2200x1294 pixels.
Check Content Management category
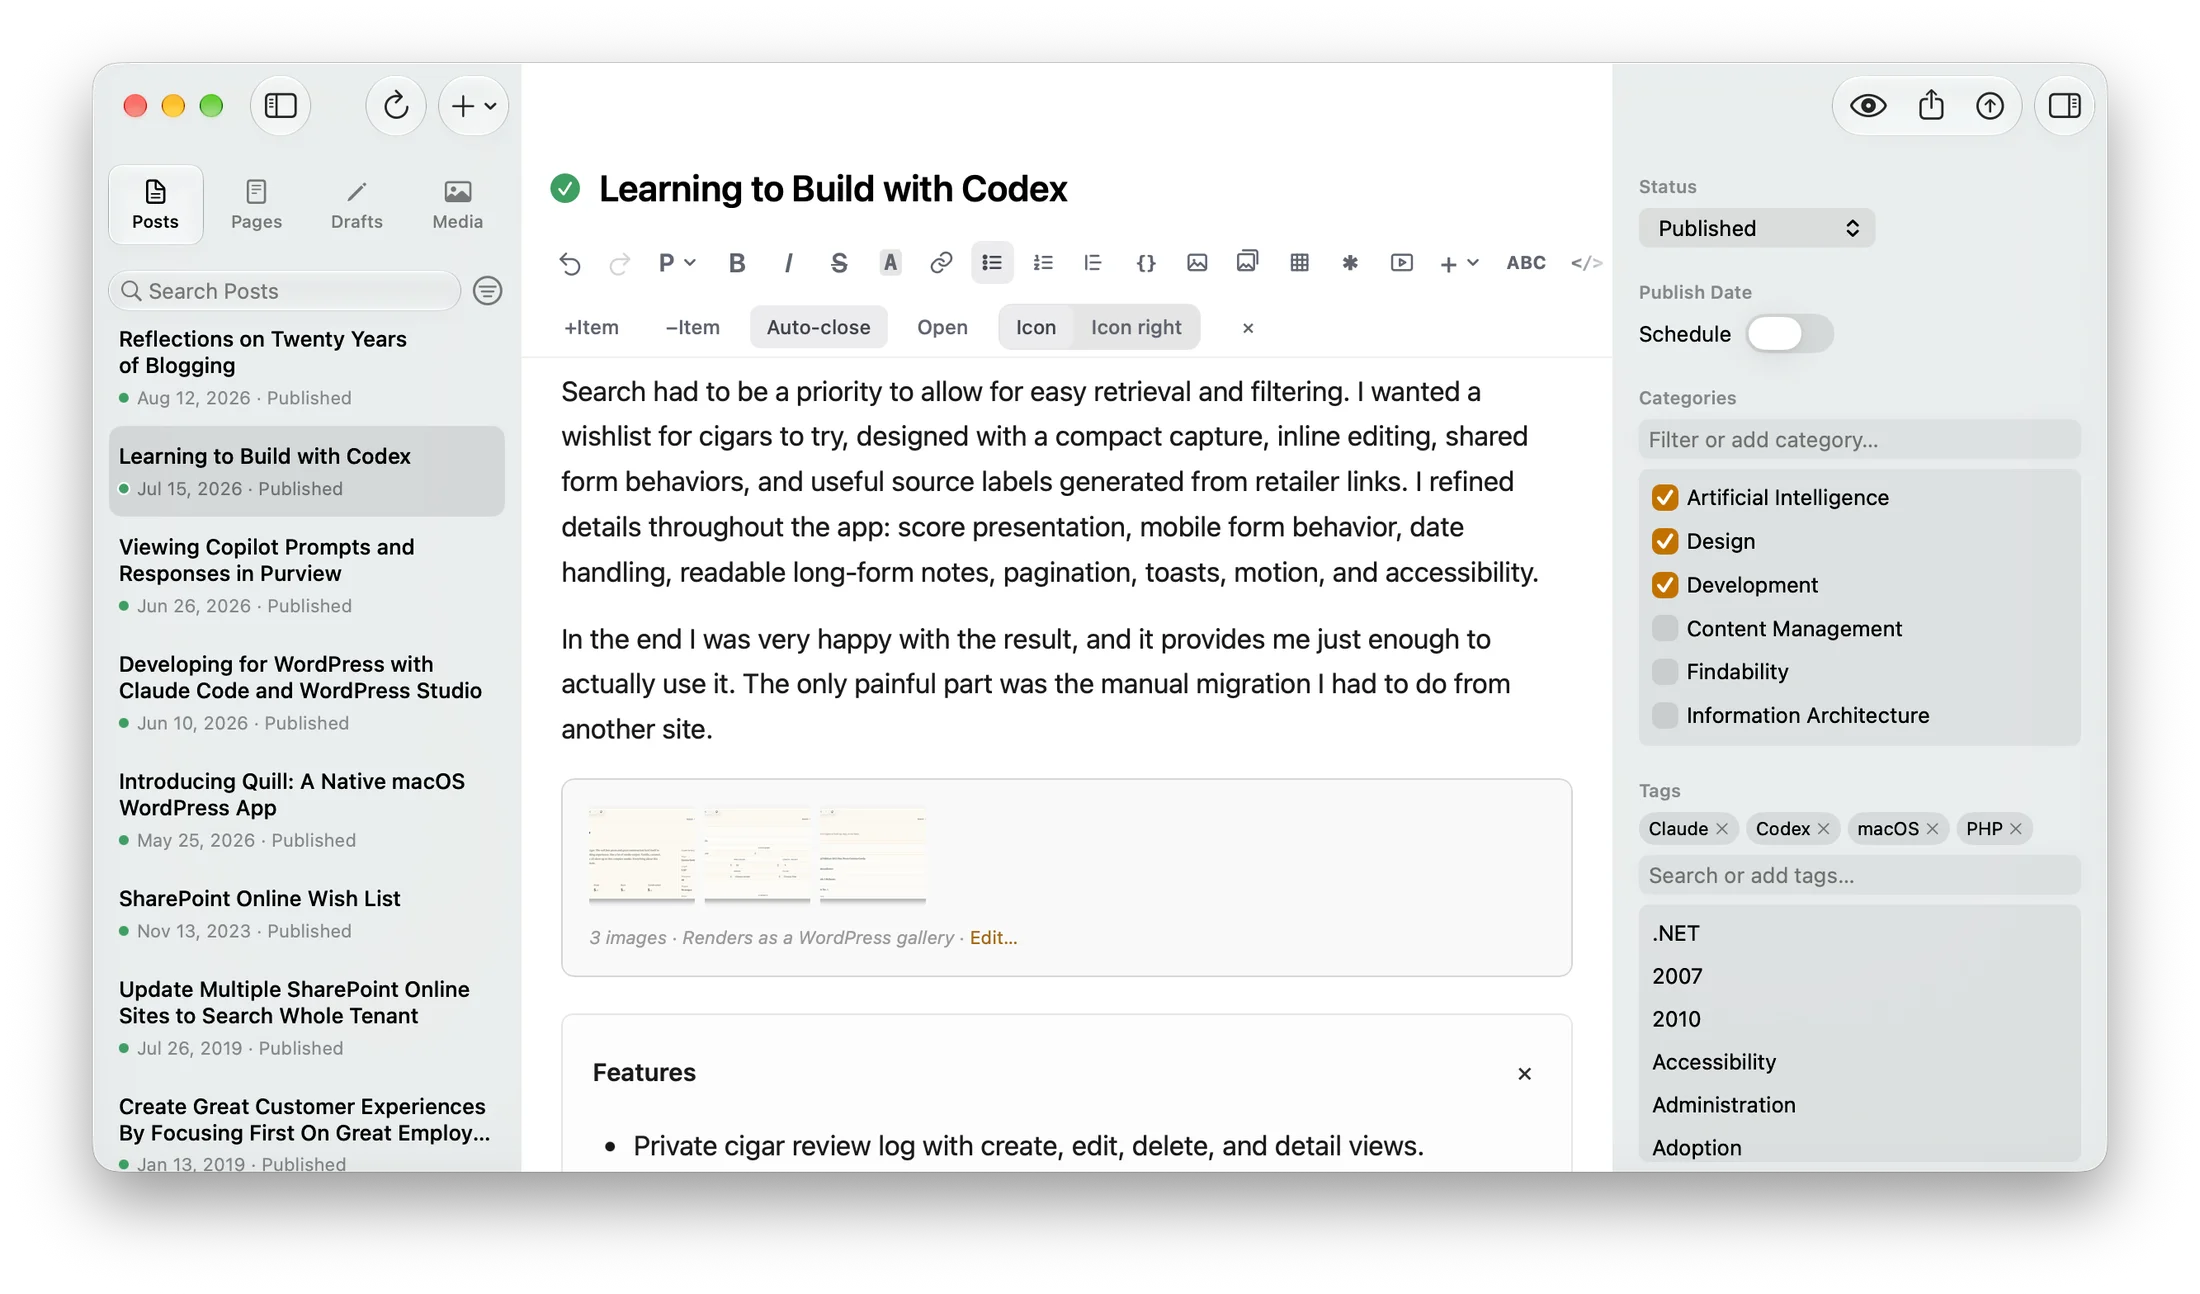click(1665, 628)
